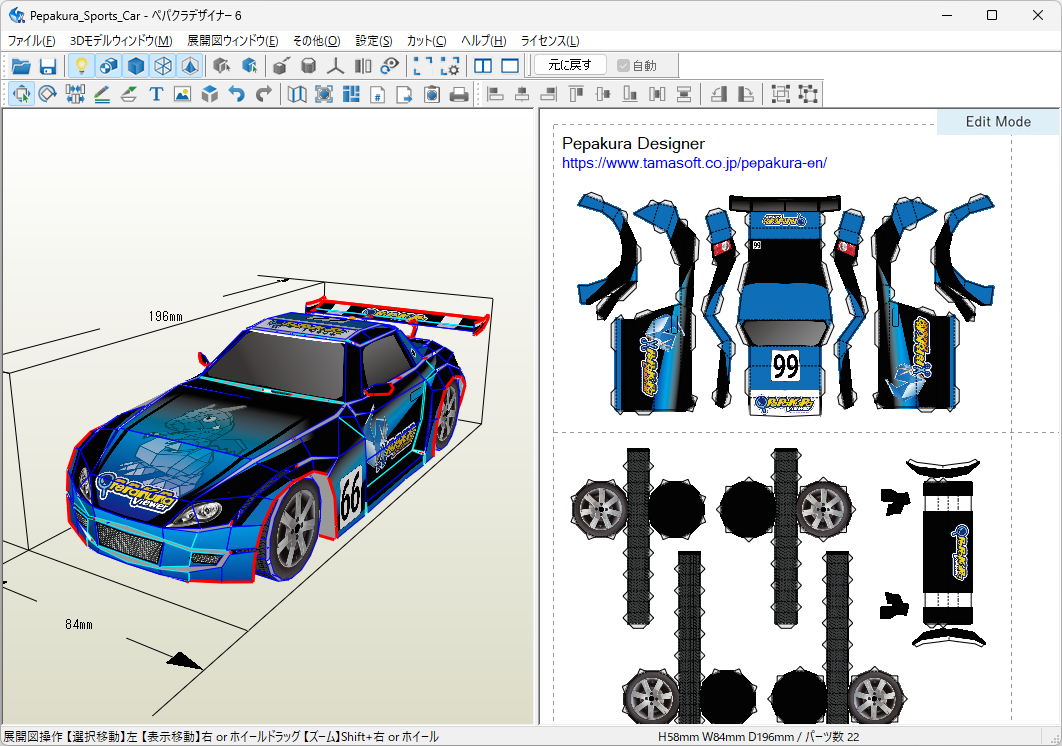Viewport: 1062px width, 746px height.
Task: Select the edit flaps tool icon
Action: [x=129, y=94]
